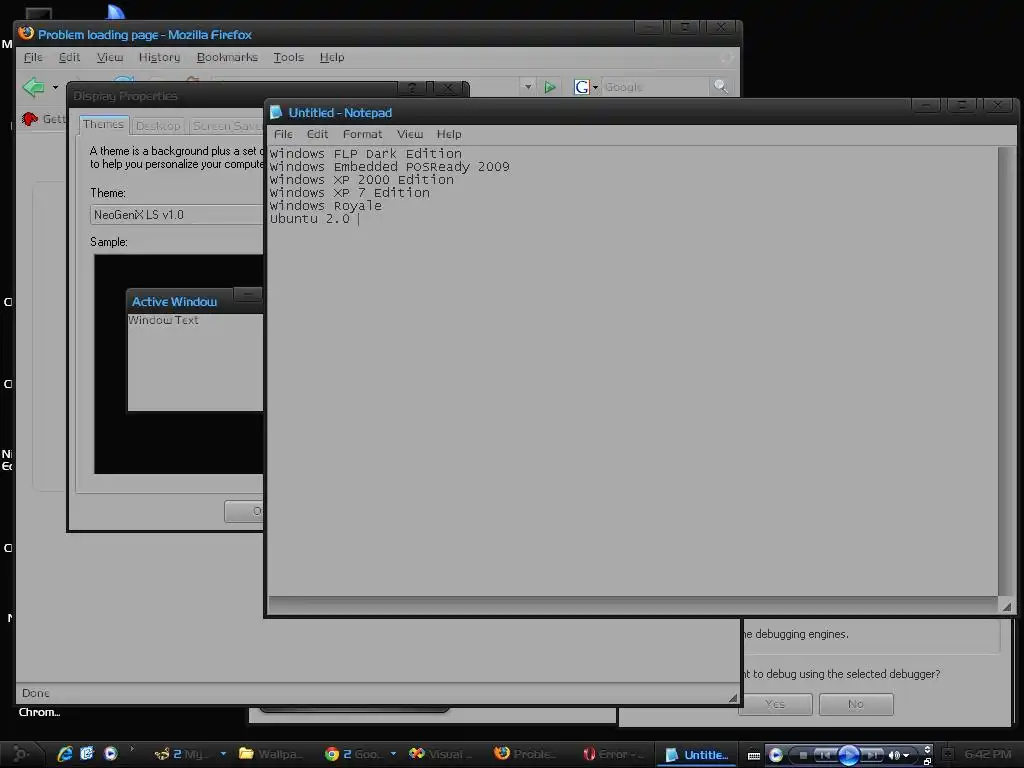This screenshot has width=1024, height=768.
Task: Open Notepad Help menu
Action: pyautogui.click(x=449, y=135)
